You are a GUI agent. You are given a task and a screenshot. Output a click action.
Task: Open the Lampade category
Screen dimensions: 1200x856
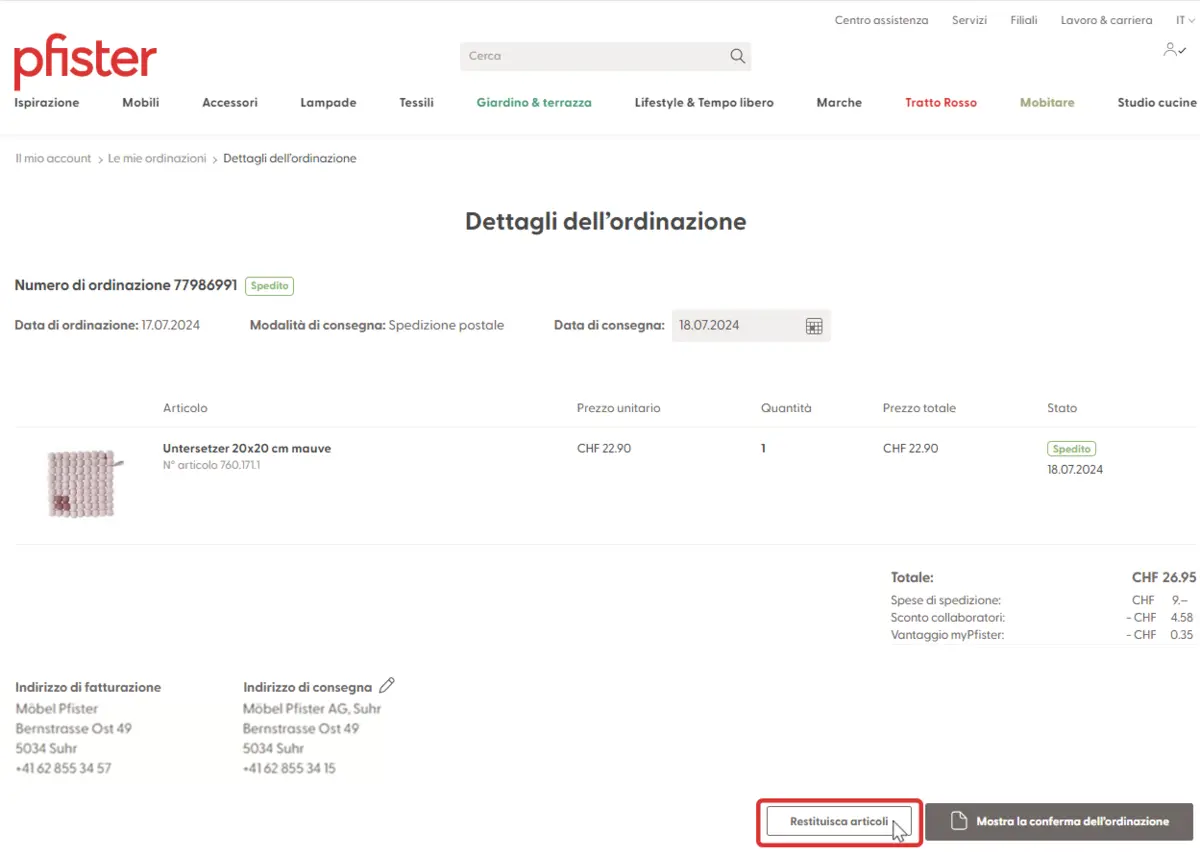328,102
